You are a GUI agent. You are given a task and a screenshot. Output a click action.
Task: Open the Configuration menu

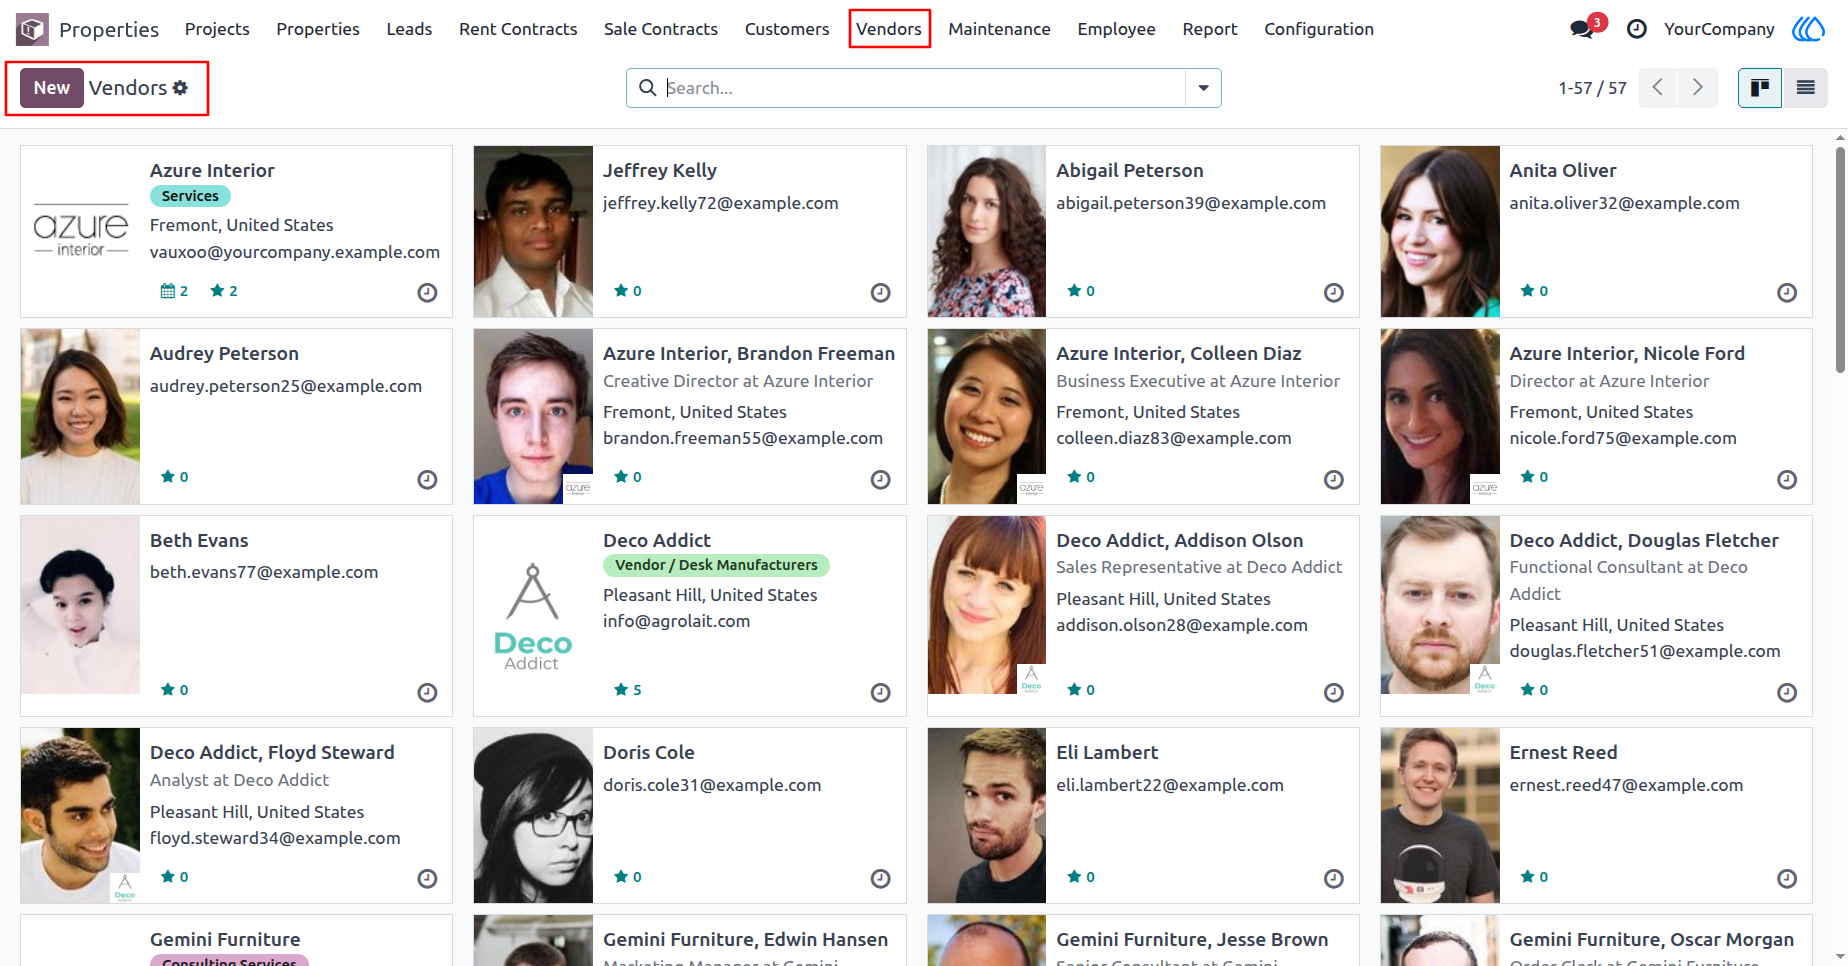coord(1318,29)
